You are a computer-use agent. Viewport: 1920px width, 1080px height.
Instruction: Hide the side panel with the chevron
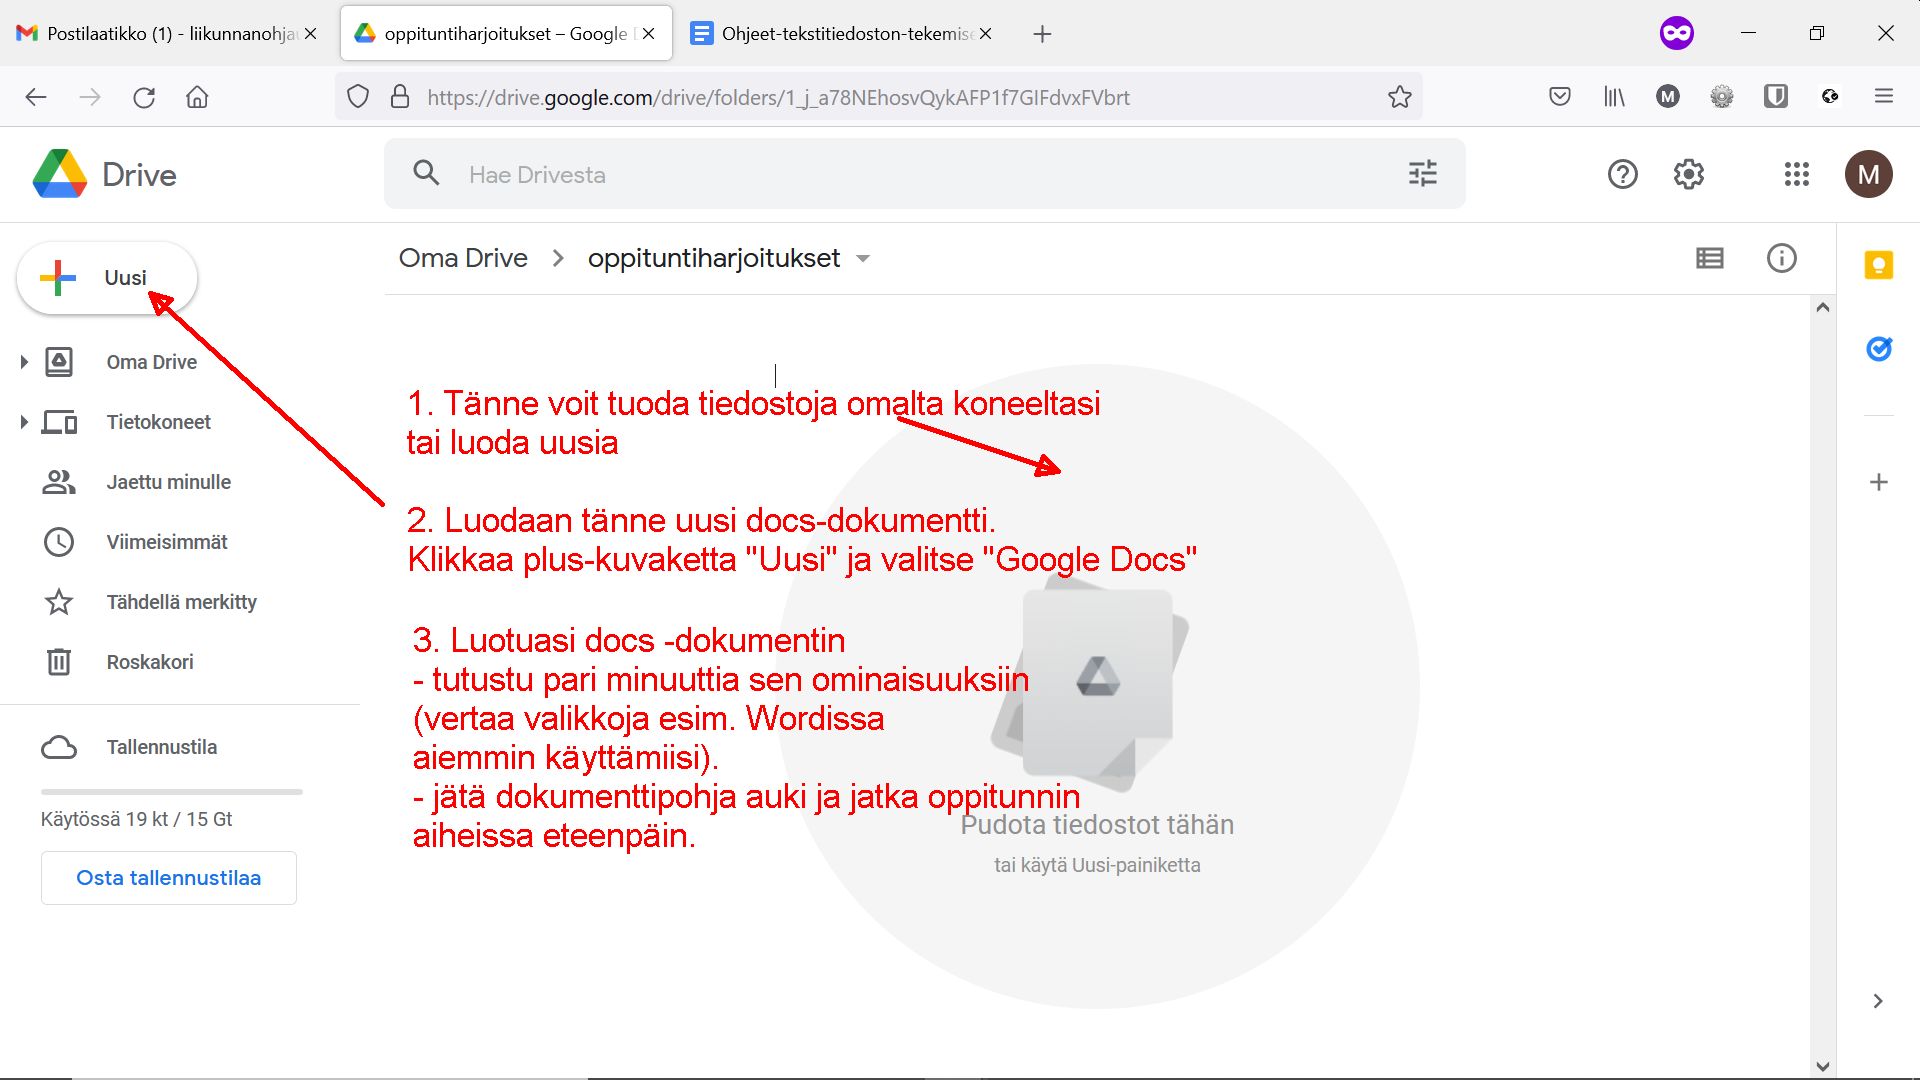point(1877,1001)
